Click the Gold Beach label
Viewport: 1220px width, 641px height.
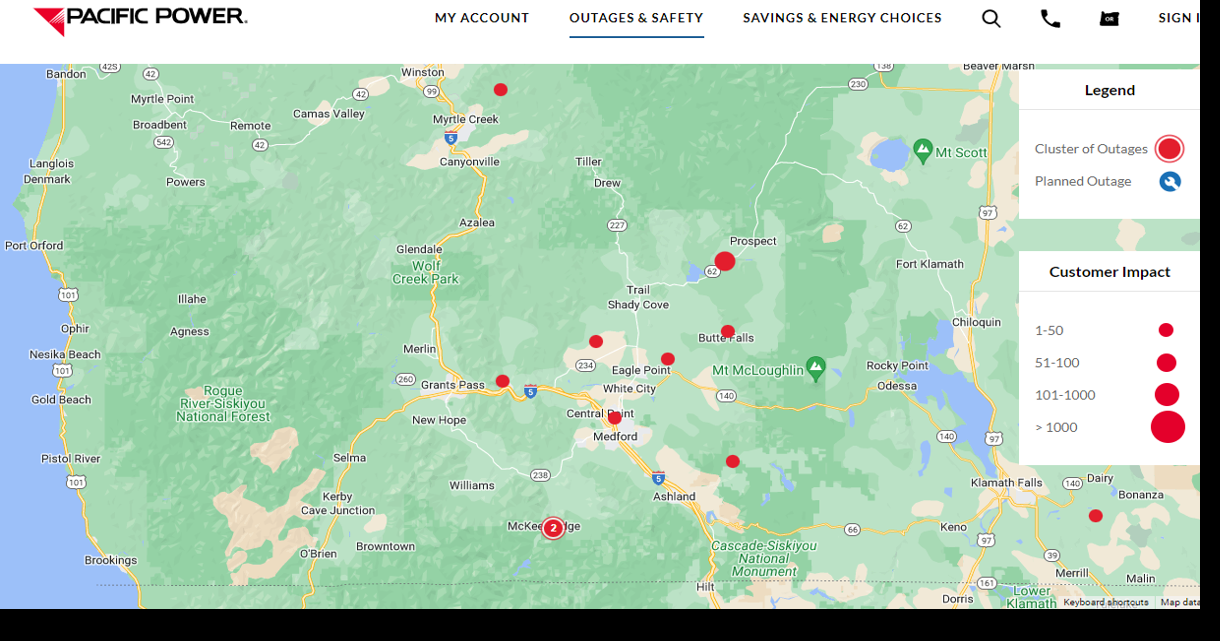61,399
